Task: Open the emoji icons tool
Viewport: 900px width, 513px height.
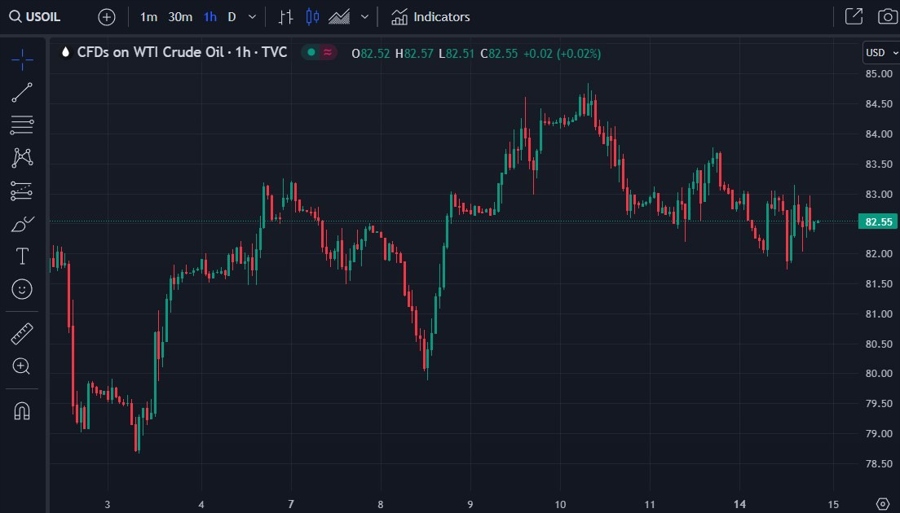Action: point(22,289)
